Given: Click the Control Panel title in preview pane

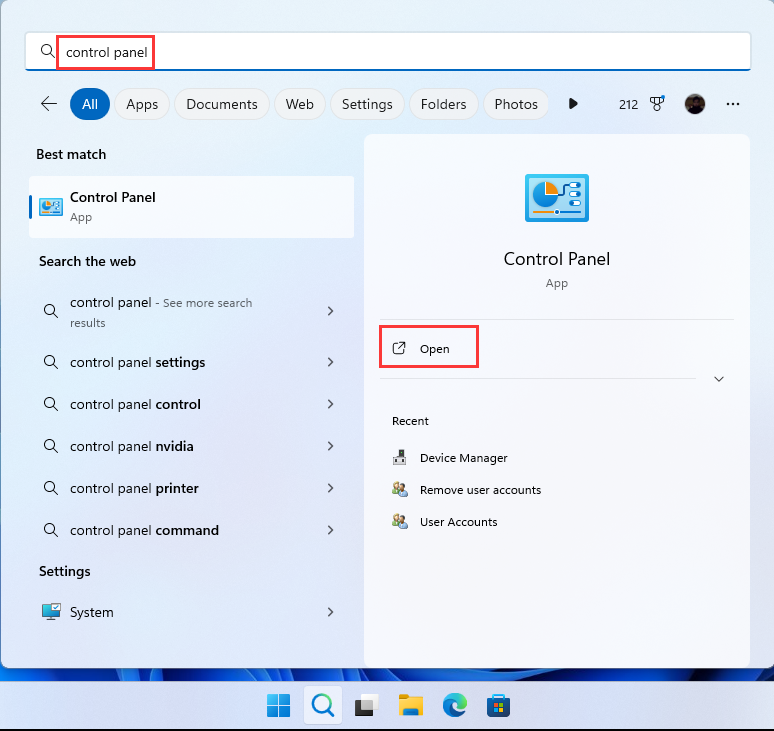Looking at the screenshot, I should coord(556,259).
